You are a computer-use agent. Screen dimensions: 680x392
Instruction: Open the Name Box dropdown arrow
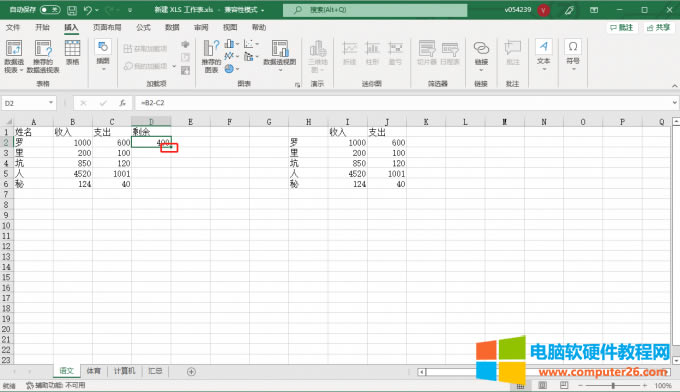click(51, 103)
